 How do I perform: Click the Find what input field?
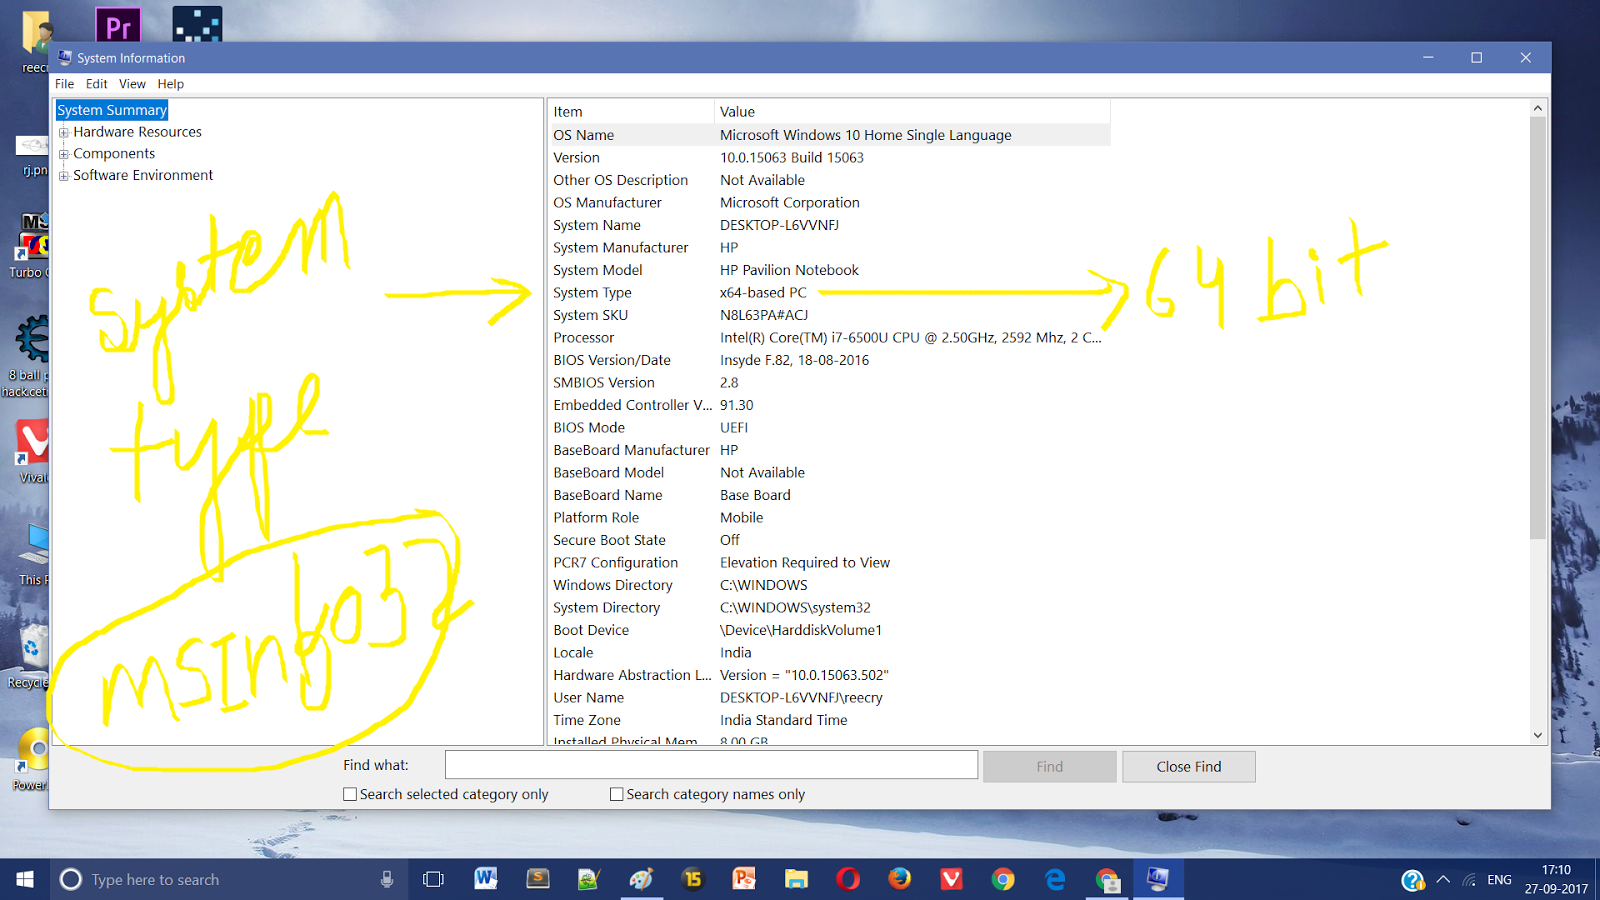(x=711, y=765)
